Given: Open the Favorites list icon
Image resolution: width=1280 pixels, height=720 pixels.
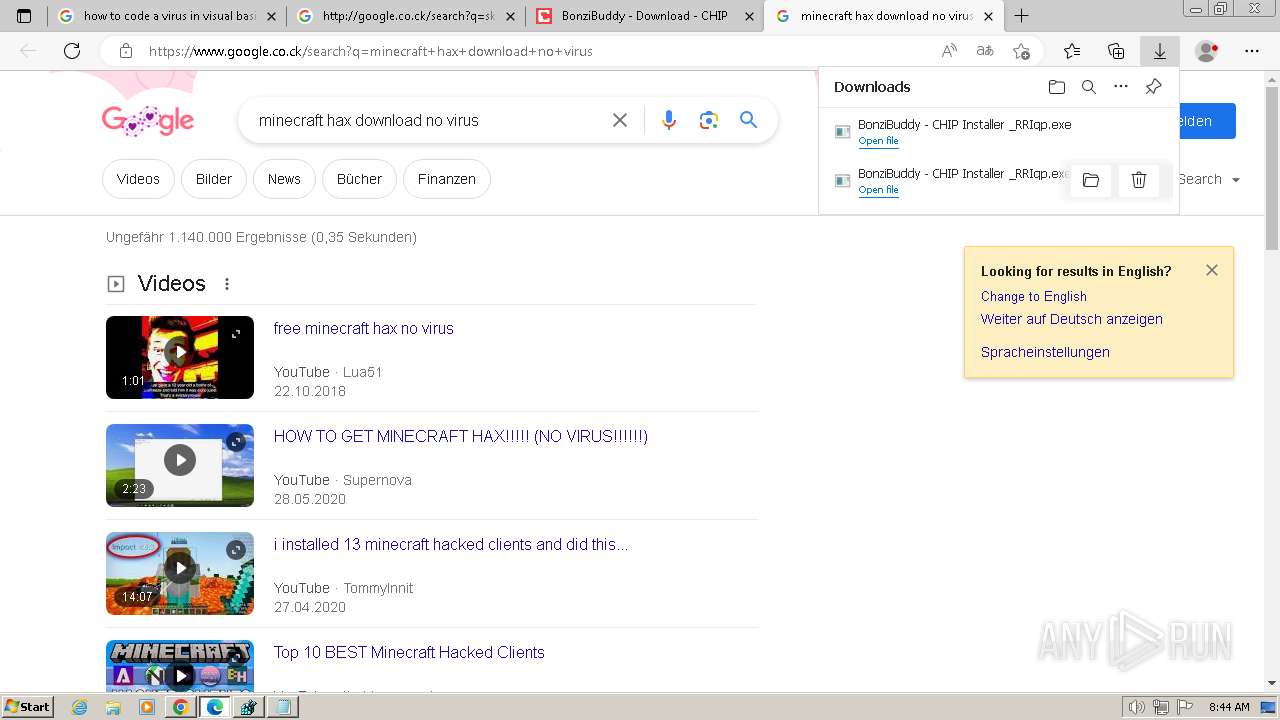Looking at the screenshot, I should click(1072, 51).
